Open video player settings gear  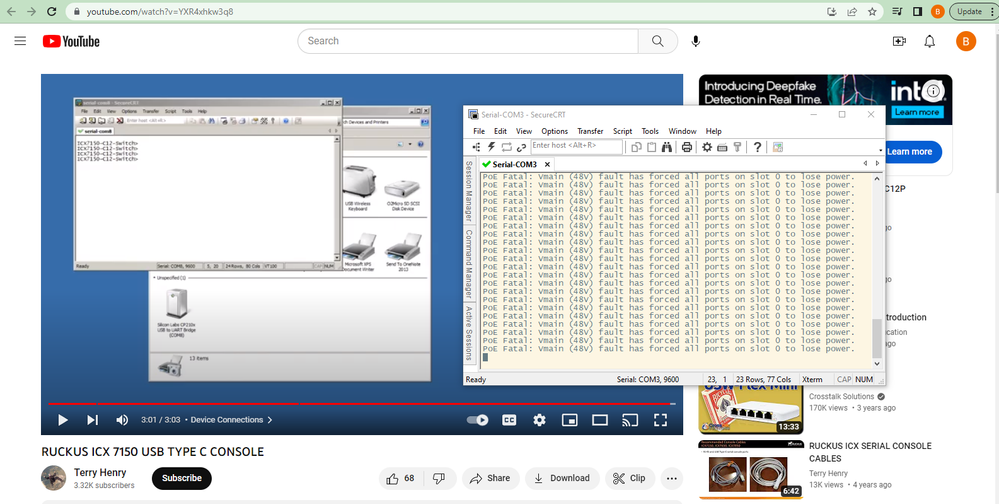(539, 420)
